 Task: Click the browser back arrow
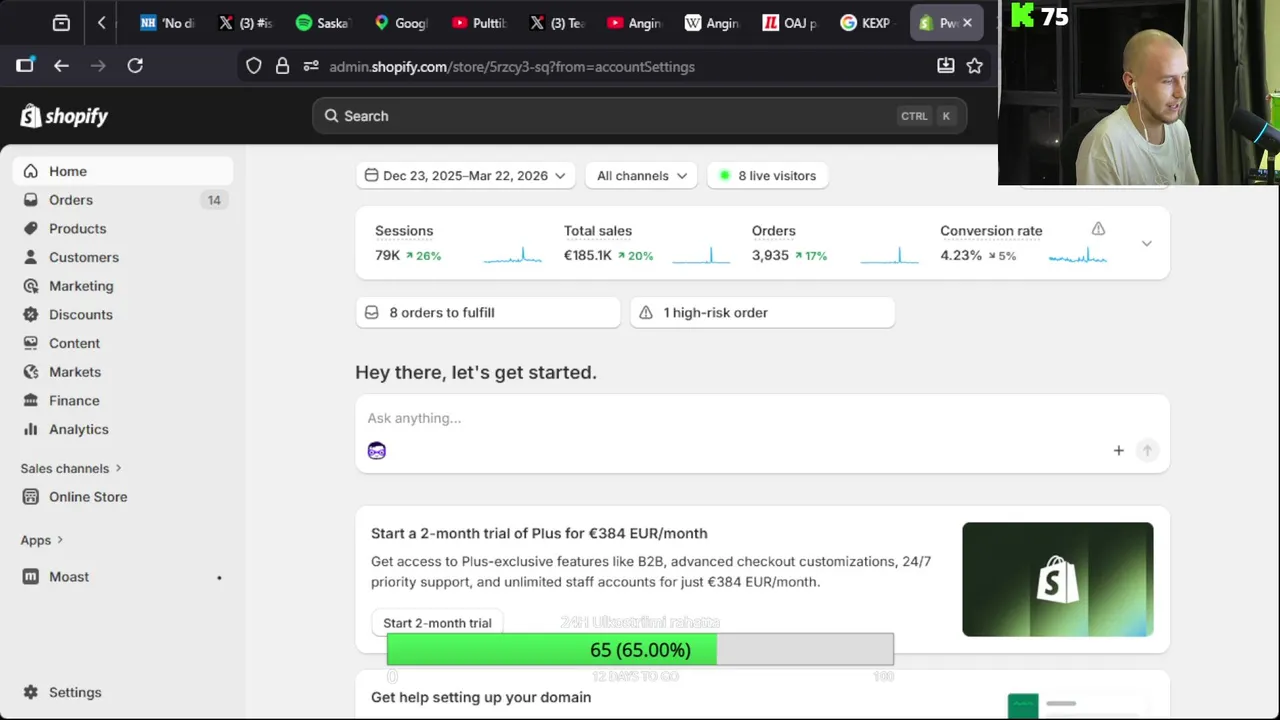(x=61, y=66)
